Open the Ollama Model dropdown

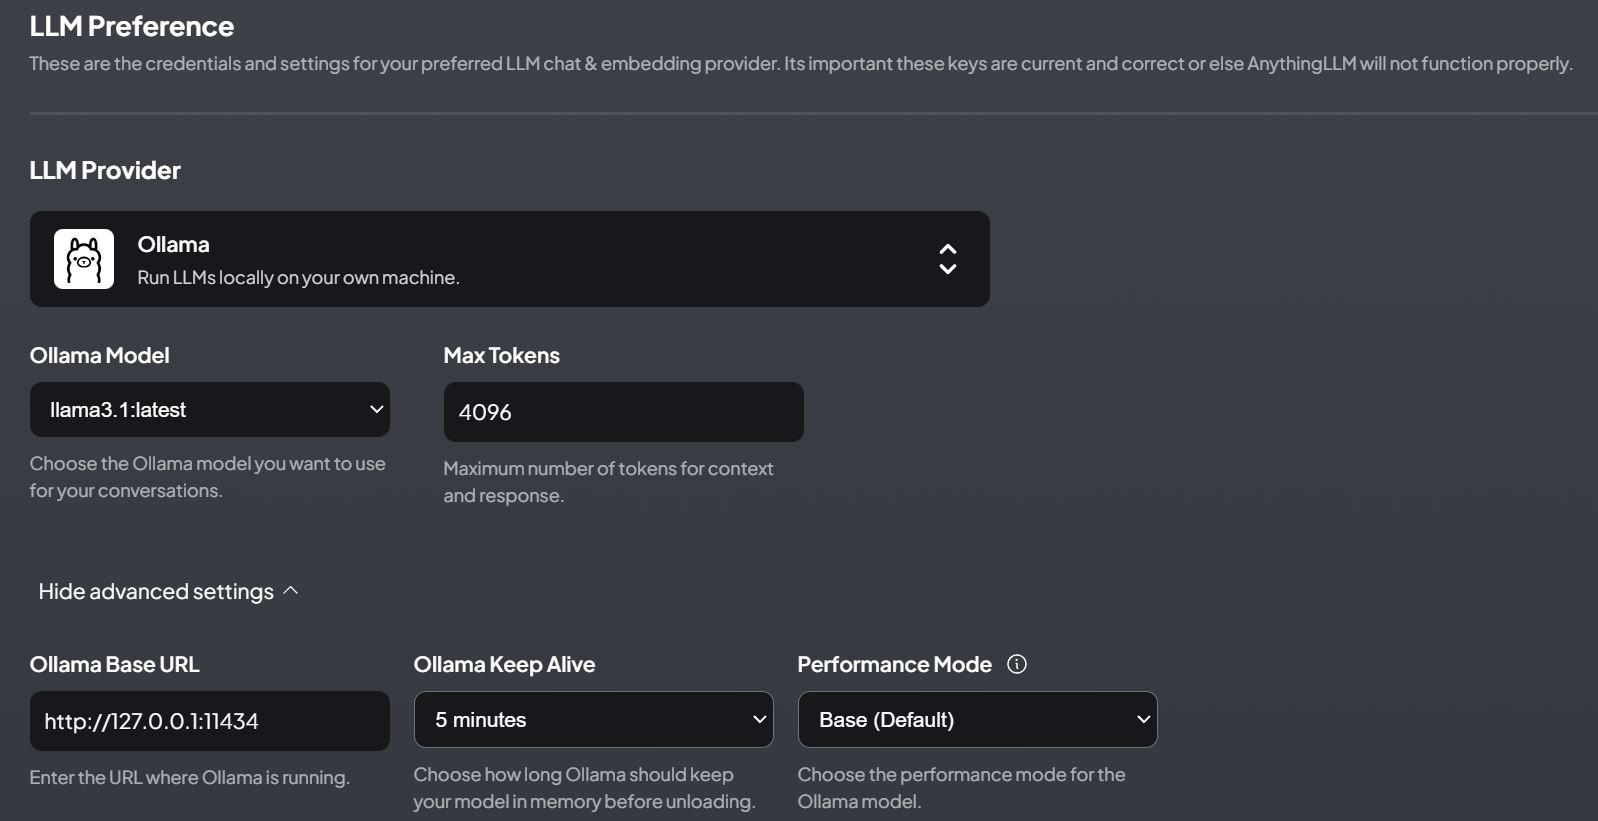(x=210, y=409)
